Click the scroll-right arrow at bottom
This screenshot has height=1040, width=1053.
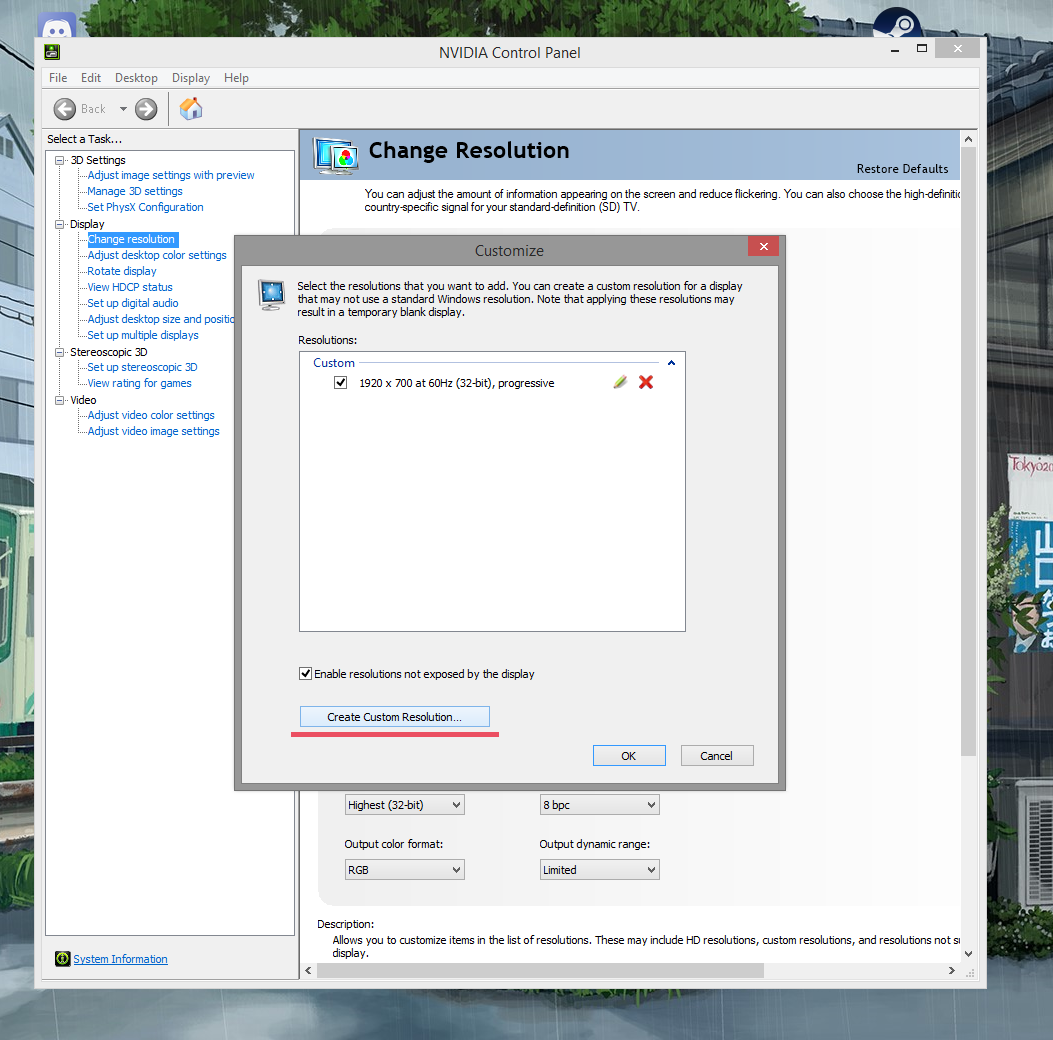pyautogui.click(x=952, y=970)
